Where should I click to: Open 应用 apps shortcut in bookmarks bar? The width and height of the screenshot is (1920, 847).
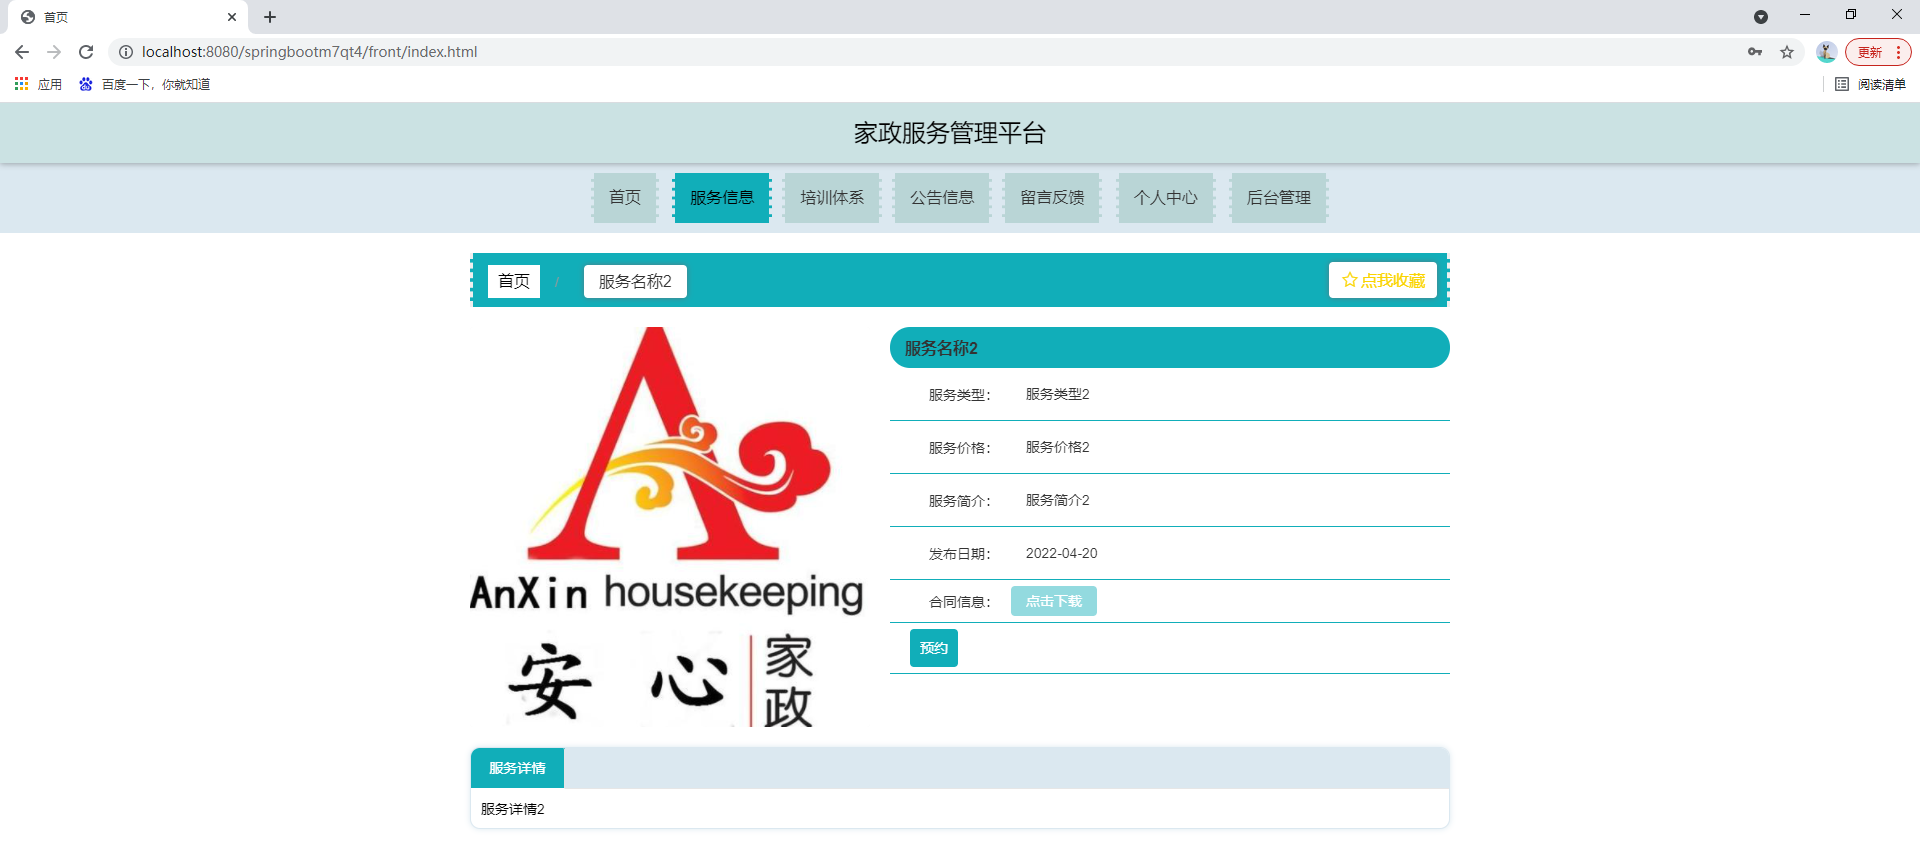(38, 84)
